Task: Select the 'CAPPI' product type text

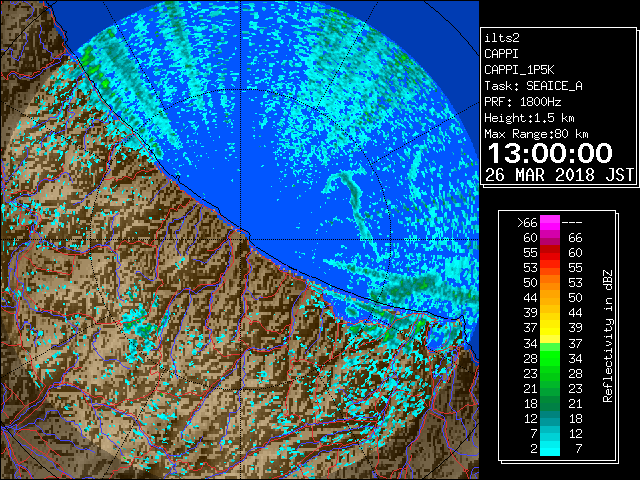Action: click(501, 54)
